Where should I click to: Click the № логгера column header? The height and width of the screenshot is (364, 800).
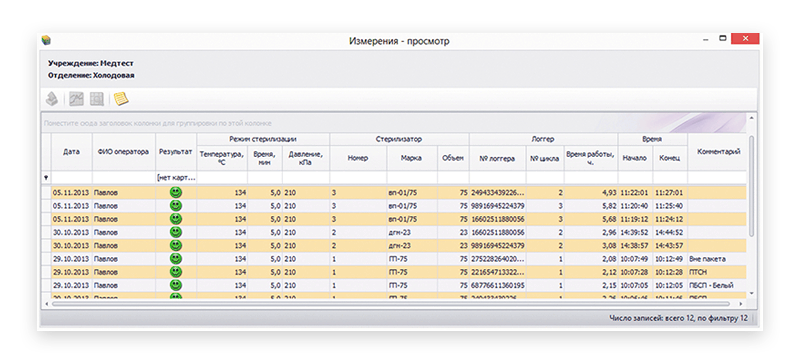(497, 158)
